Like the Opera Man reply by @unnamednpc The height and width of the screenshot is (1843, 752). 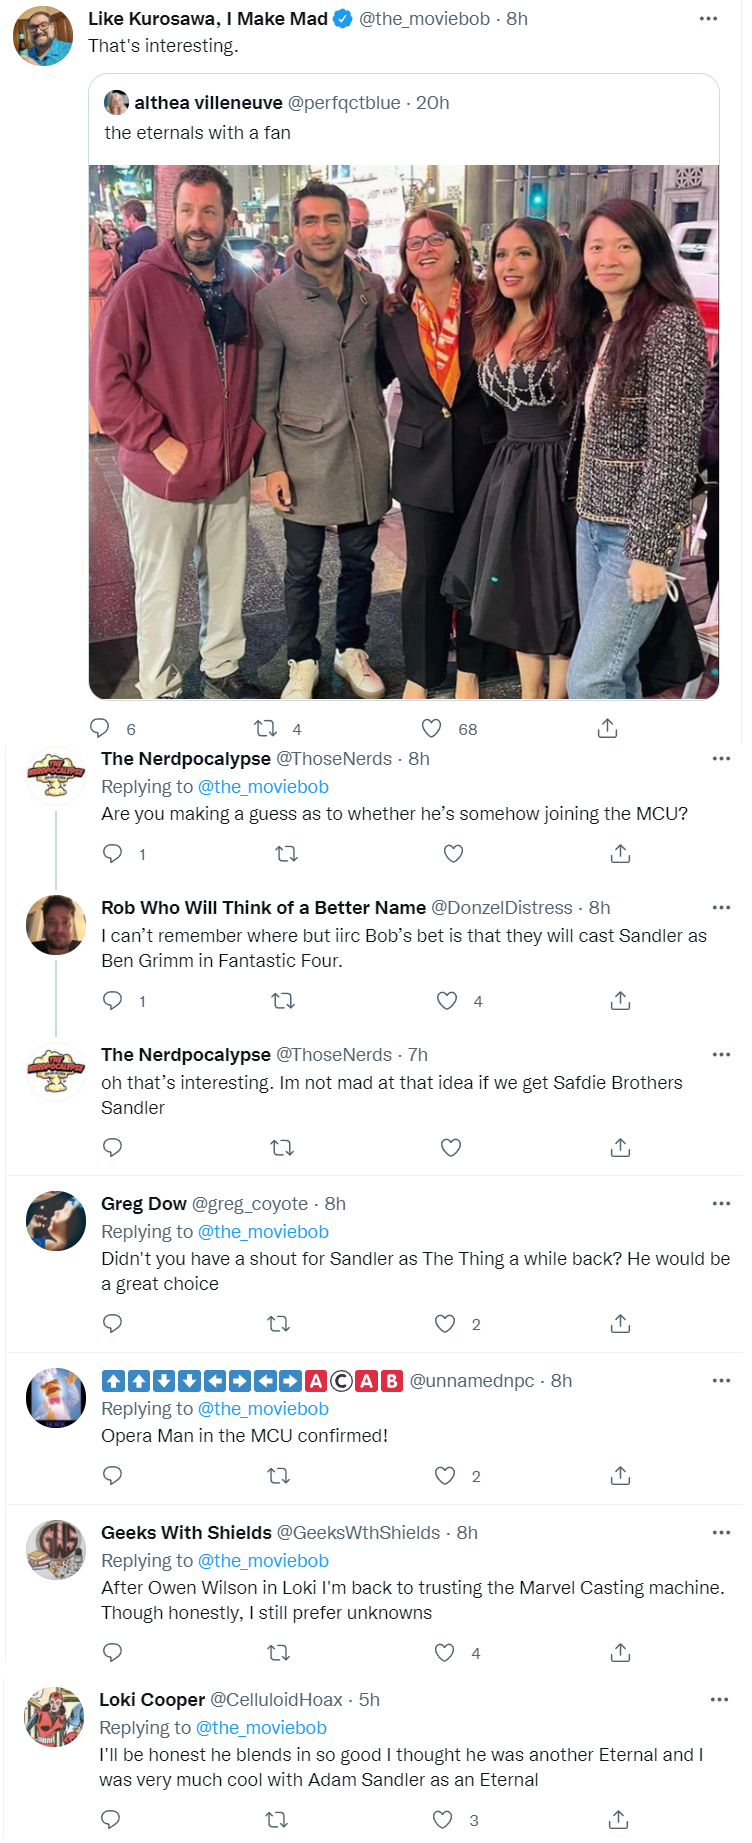coord(445,1476)
